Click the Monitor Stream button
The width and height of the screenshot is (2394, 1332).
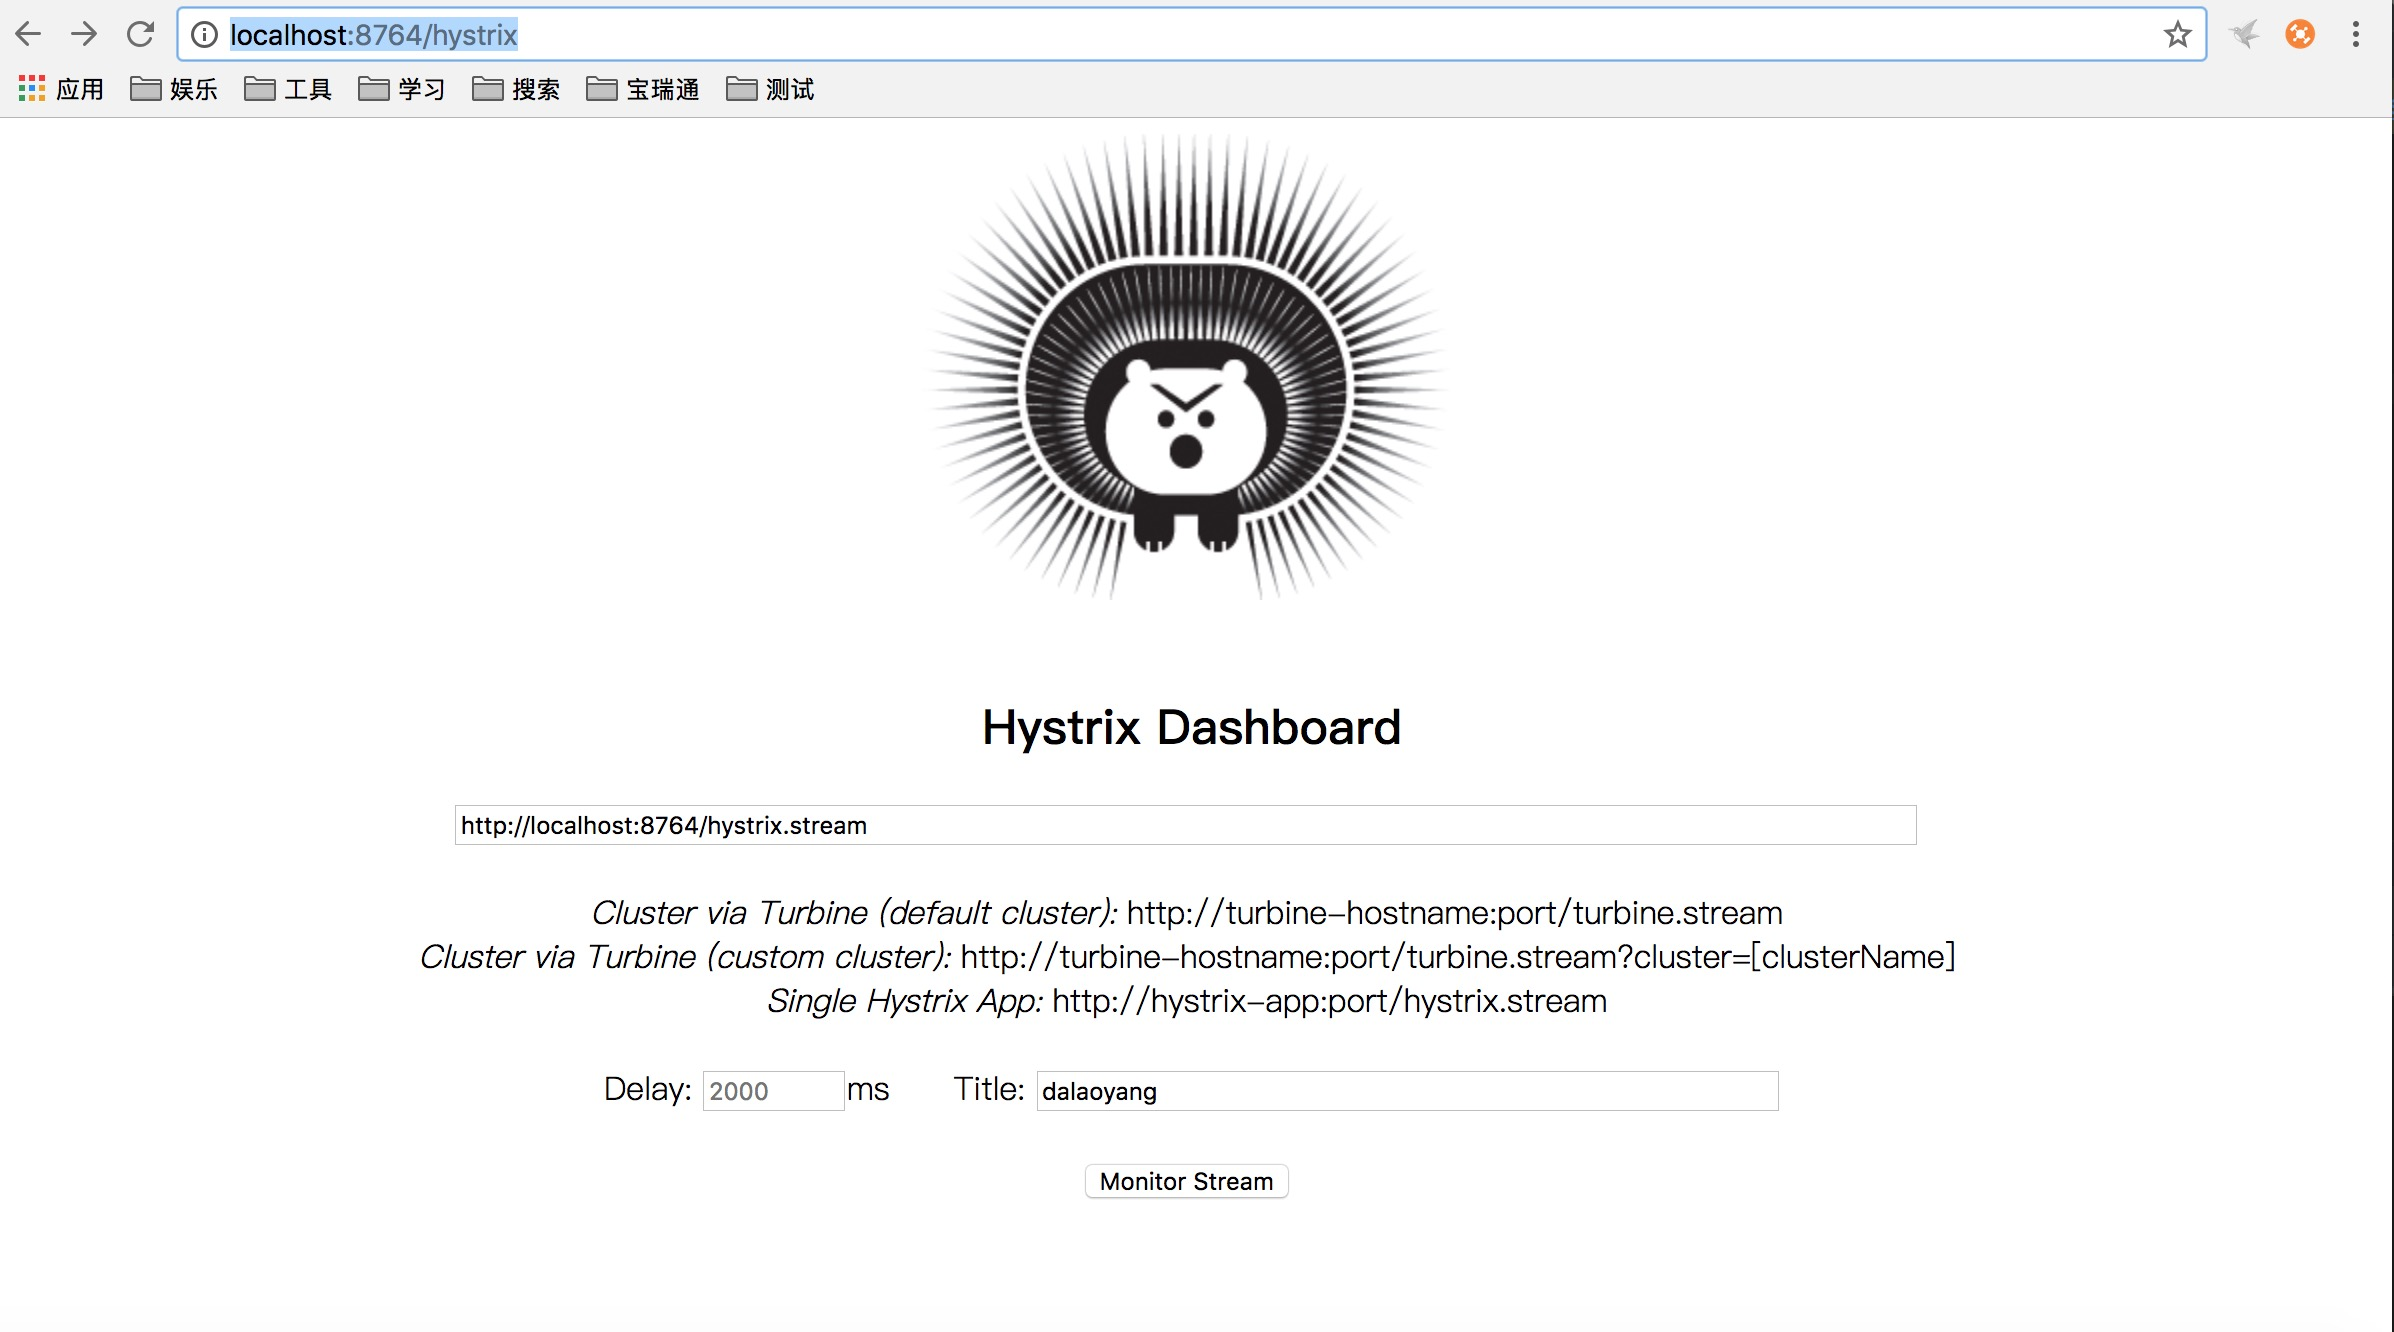1186,1181
